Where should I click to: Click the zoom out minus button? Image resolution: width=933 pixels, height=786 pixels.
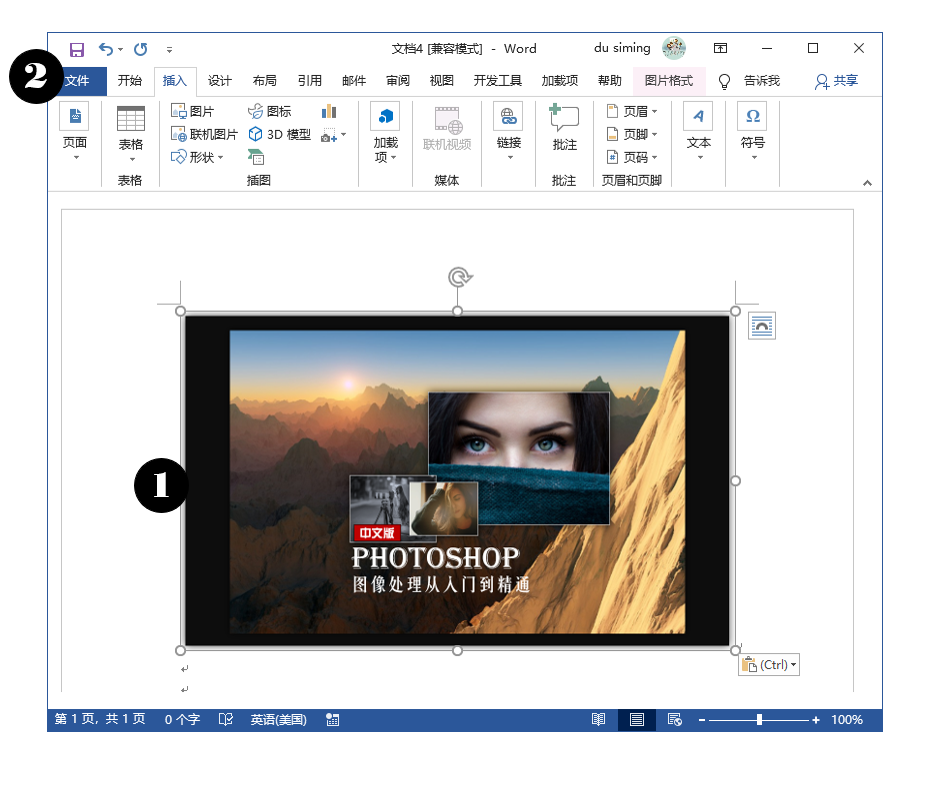pyautogui.click(x=702, y=720)
